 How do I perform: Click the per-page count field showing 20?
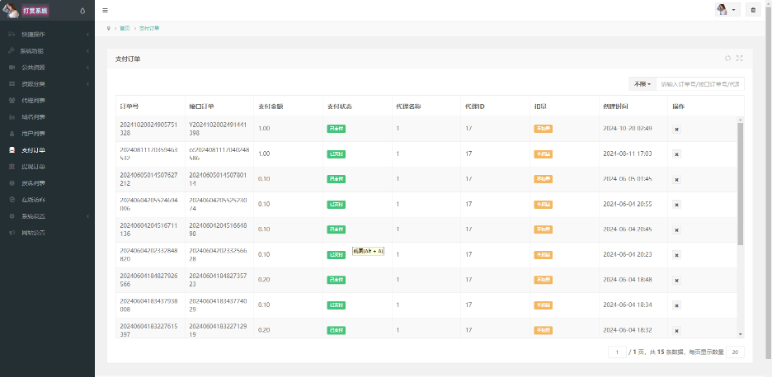point(735,352)
